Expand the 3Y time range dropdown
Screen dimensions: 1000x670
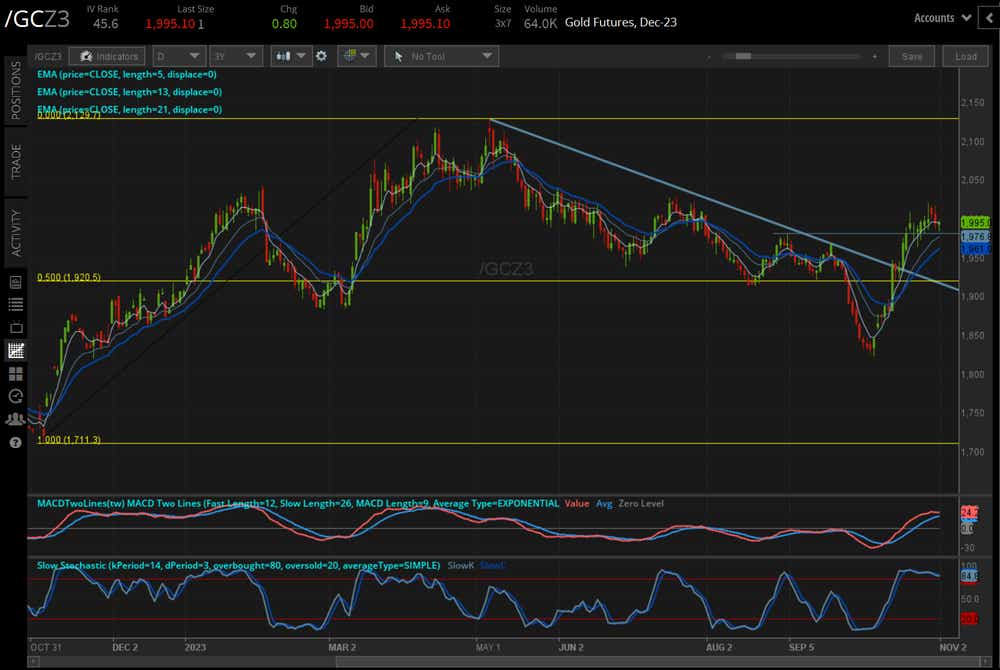click(236, 57)
